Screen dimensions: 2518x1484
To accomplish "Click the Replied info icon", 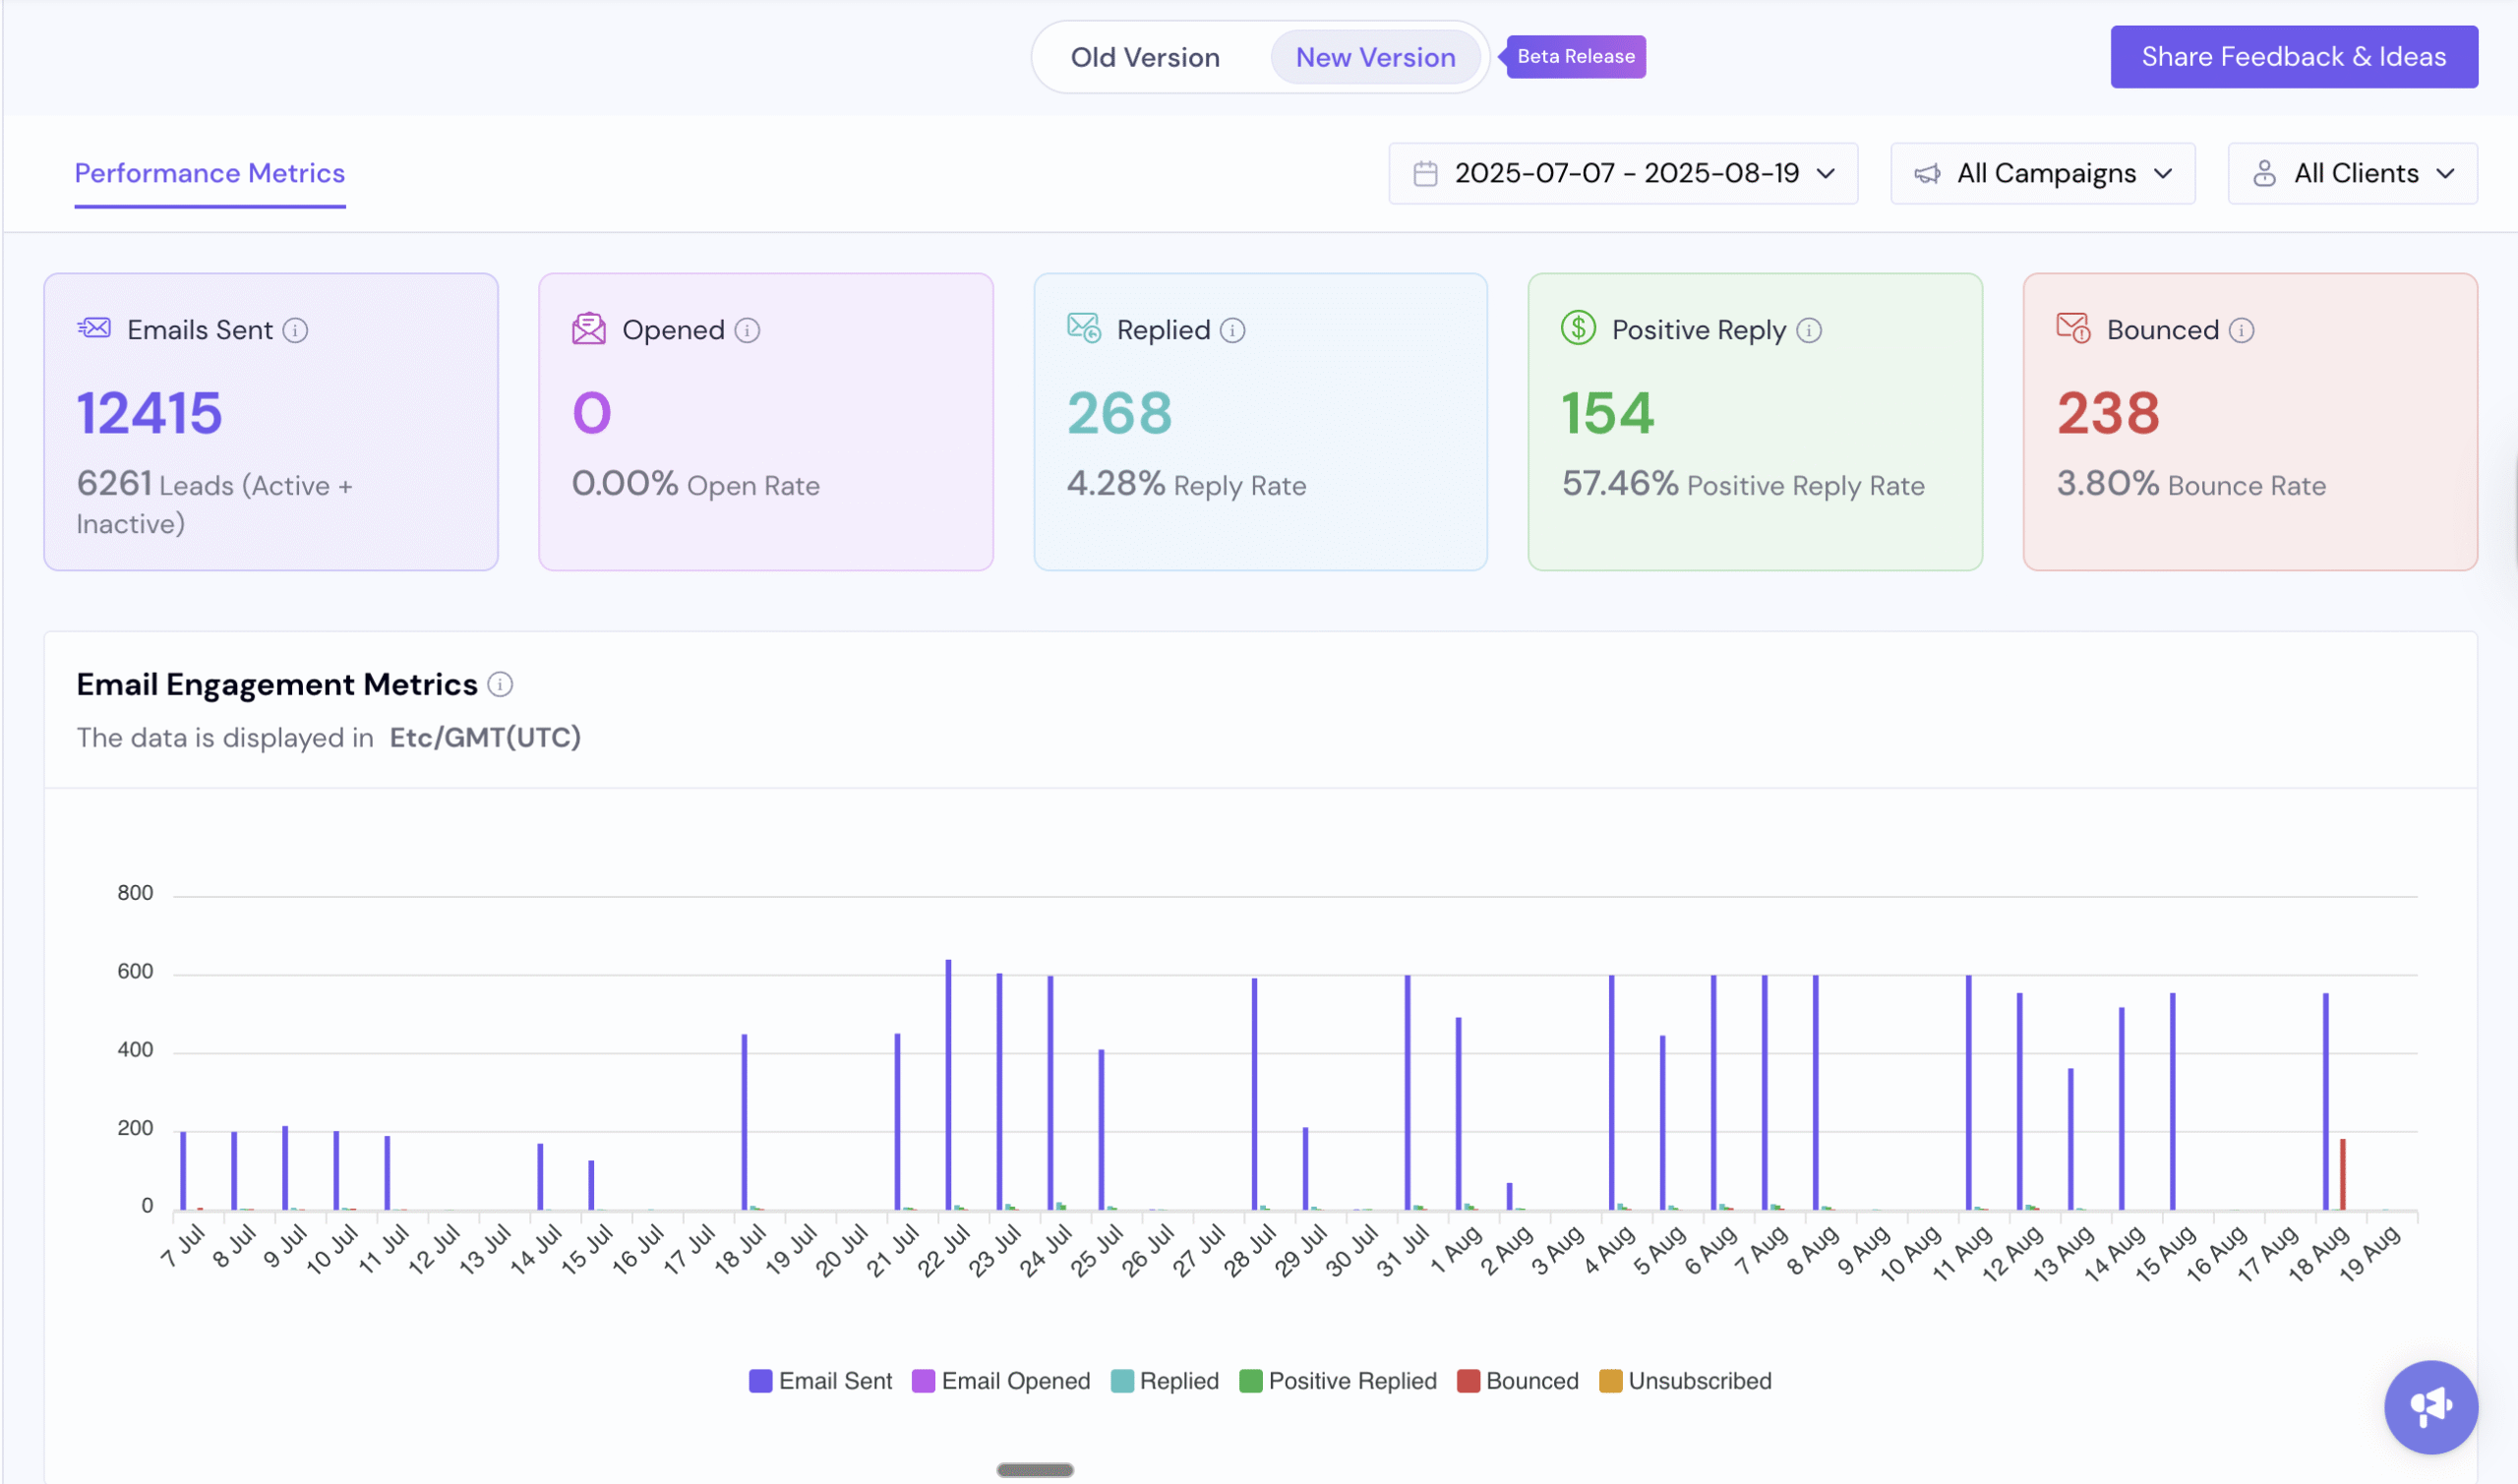I will pyautogui.click(x=1232, y=330).
